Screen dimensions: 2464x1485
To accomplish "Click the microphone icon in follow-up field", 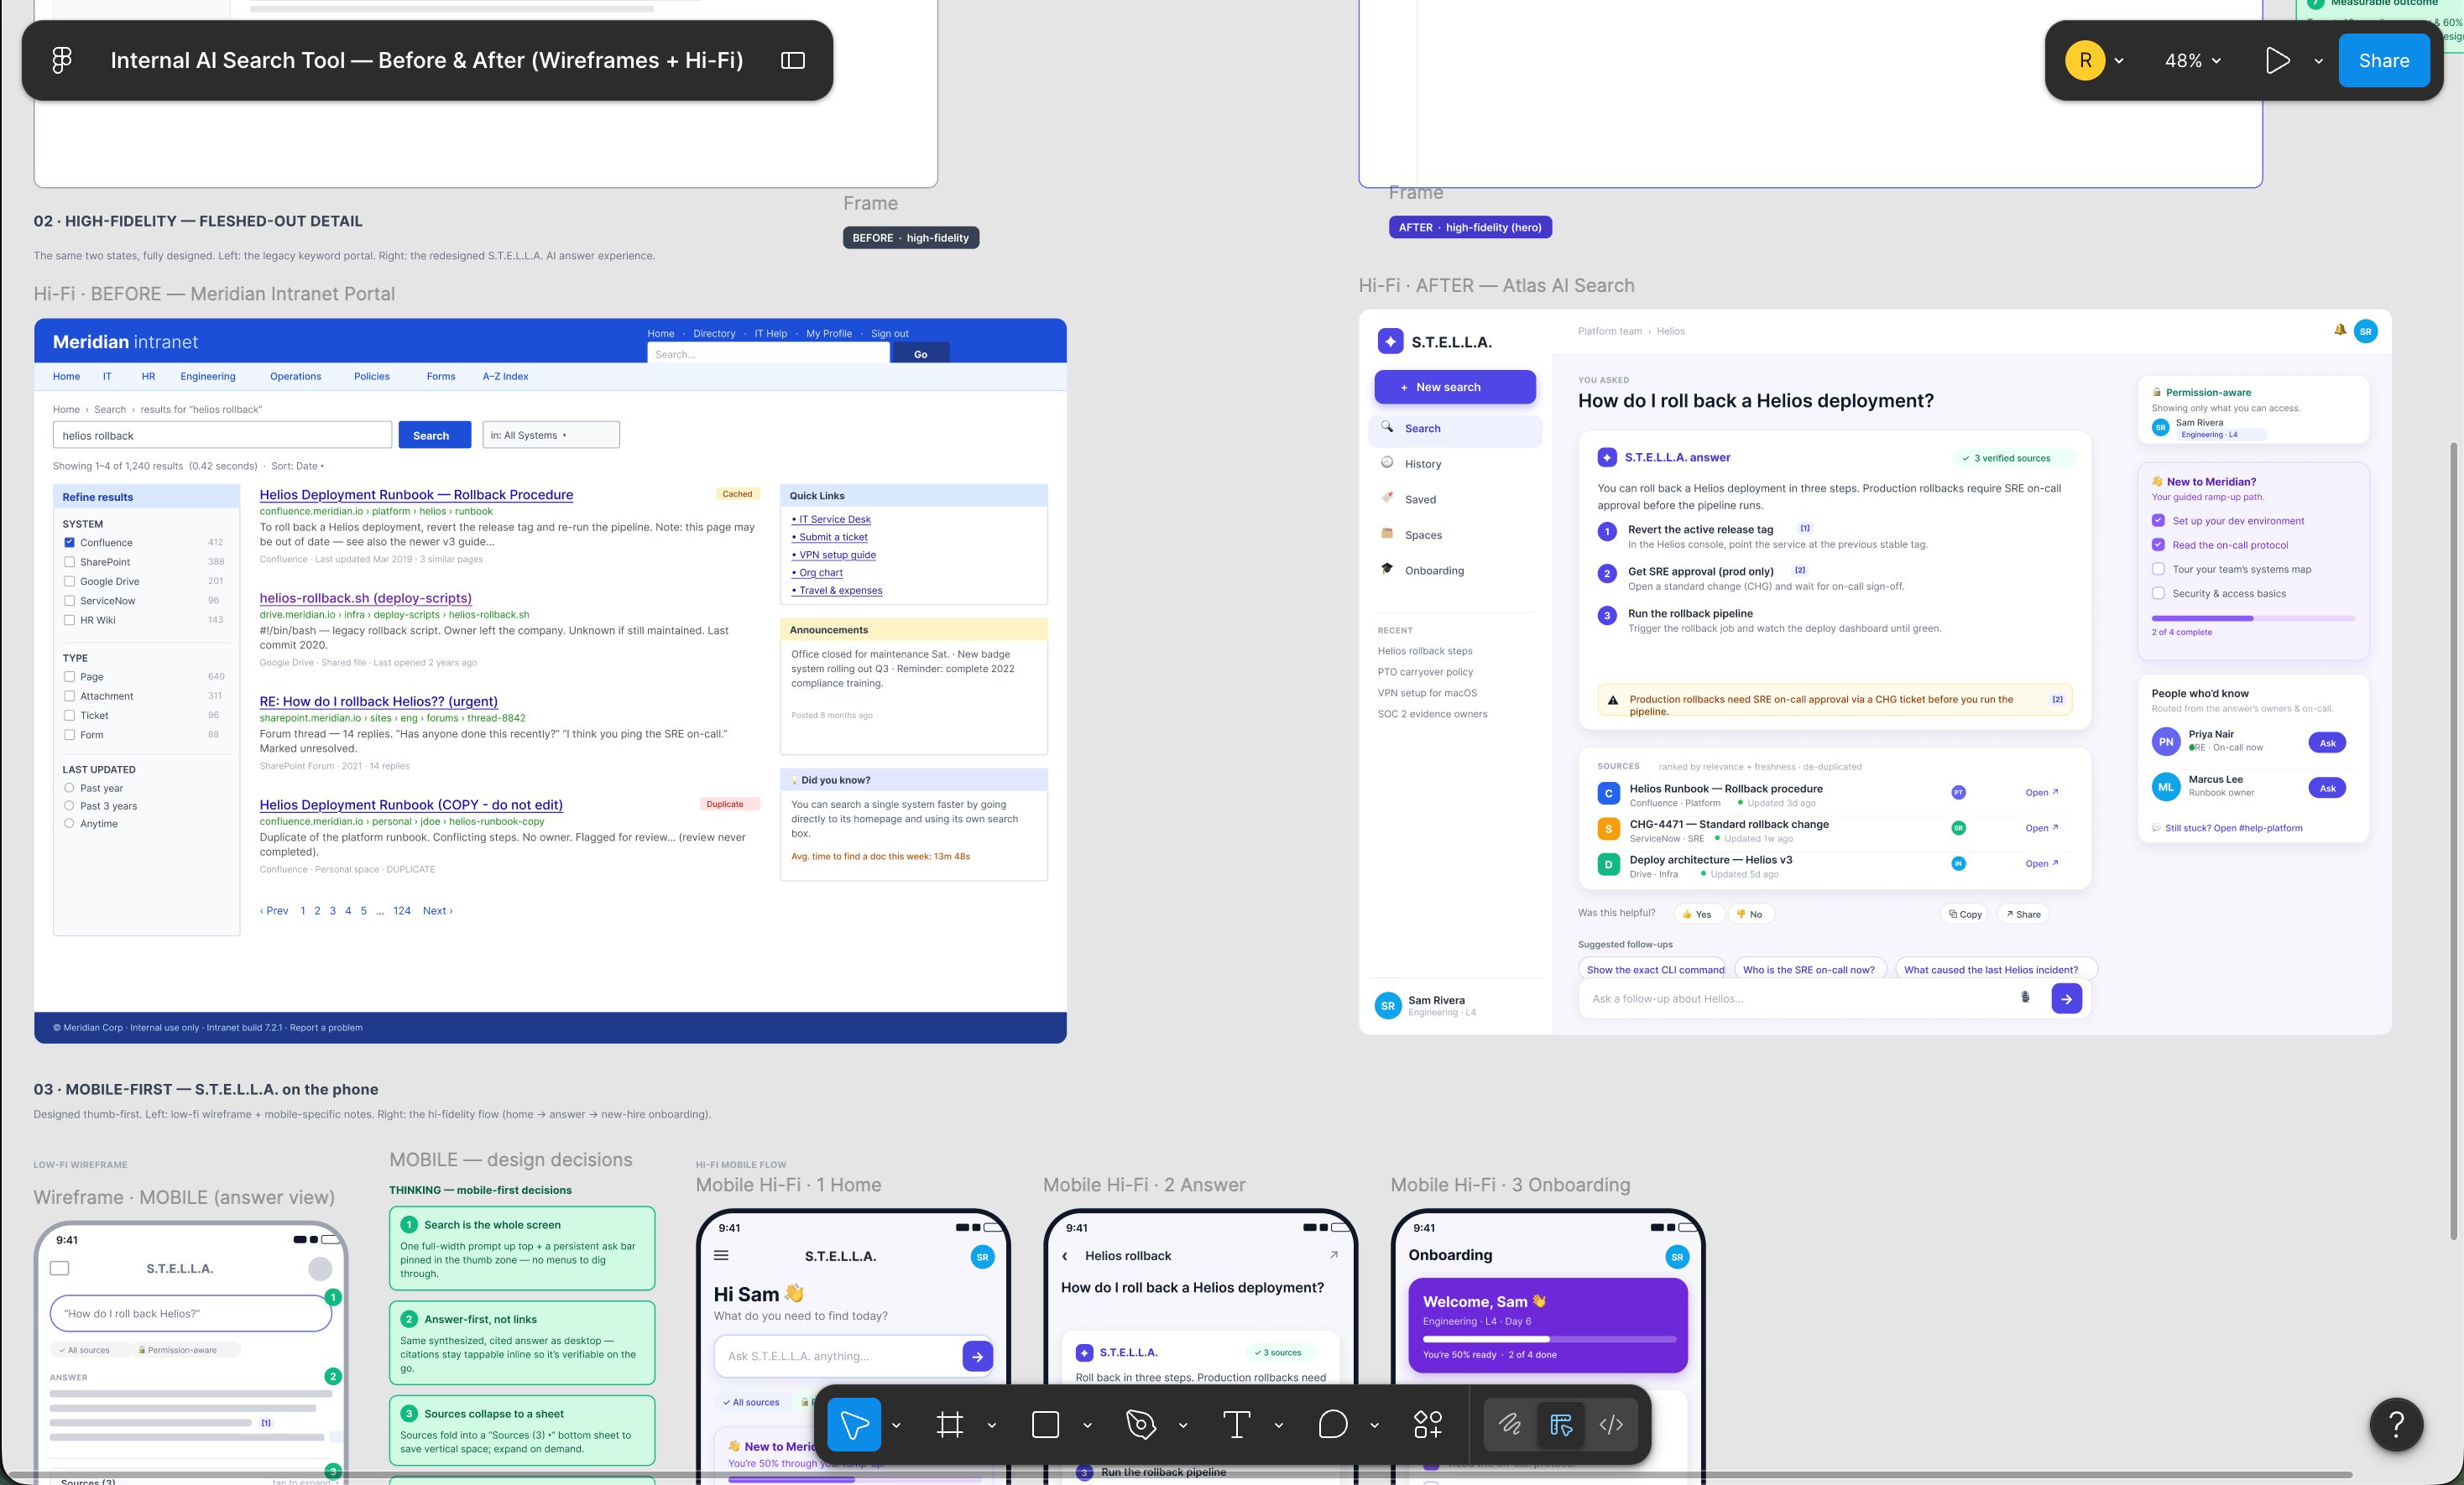I will coord(2025,997).
